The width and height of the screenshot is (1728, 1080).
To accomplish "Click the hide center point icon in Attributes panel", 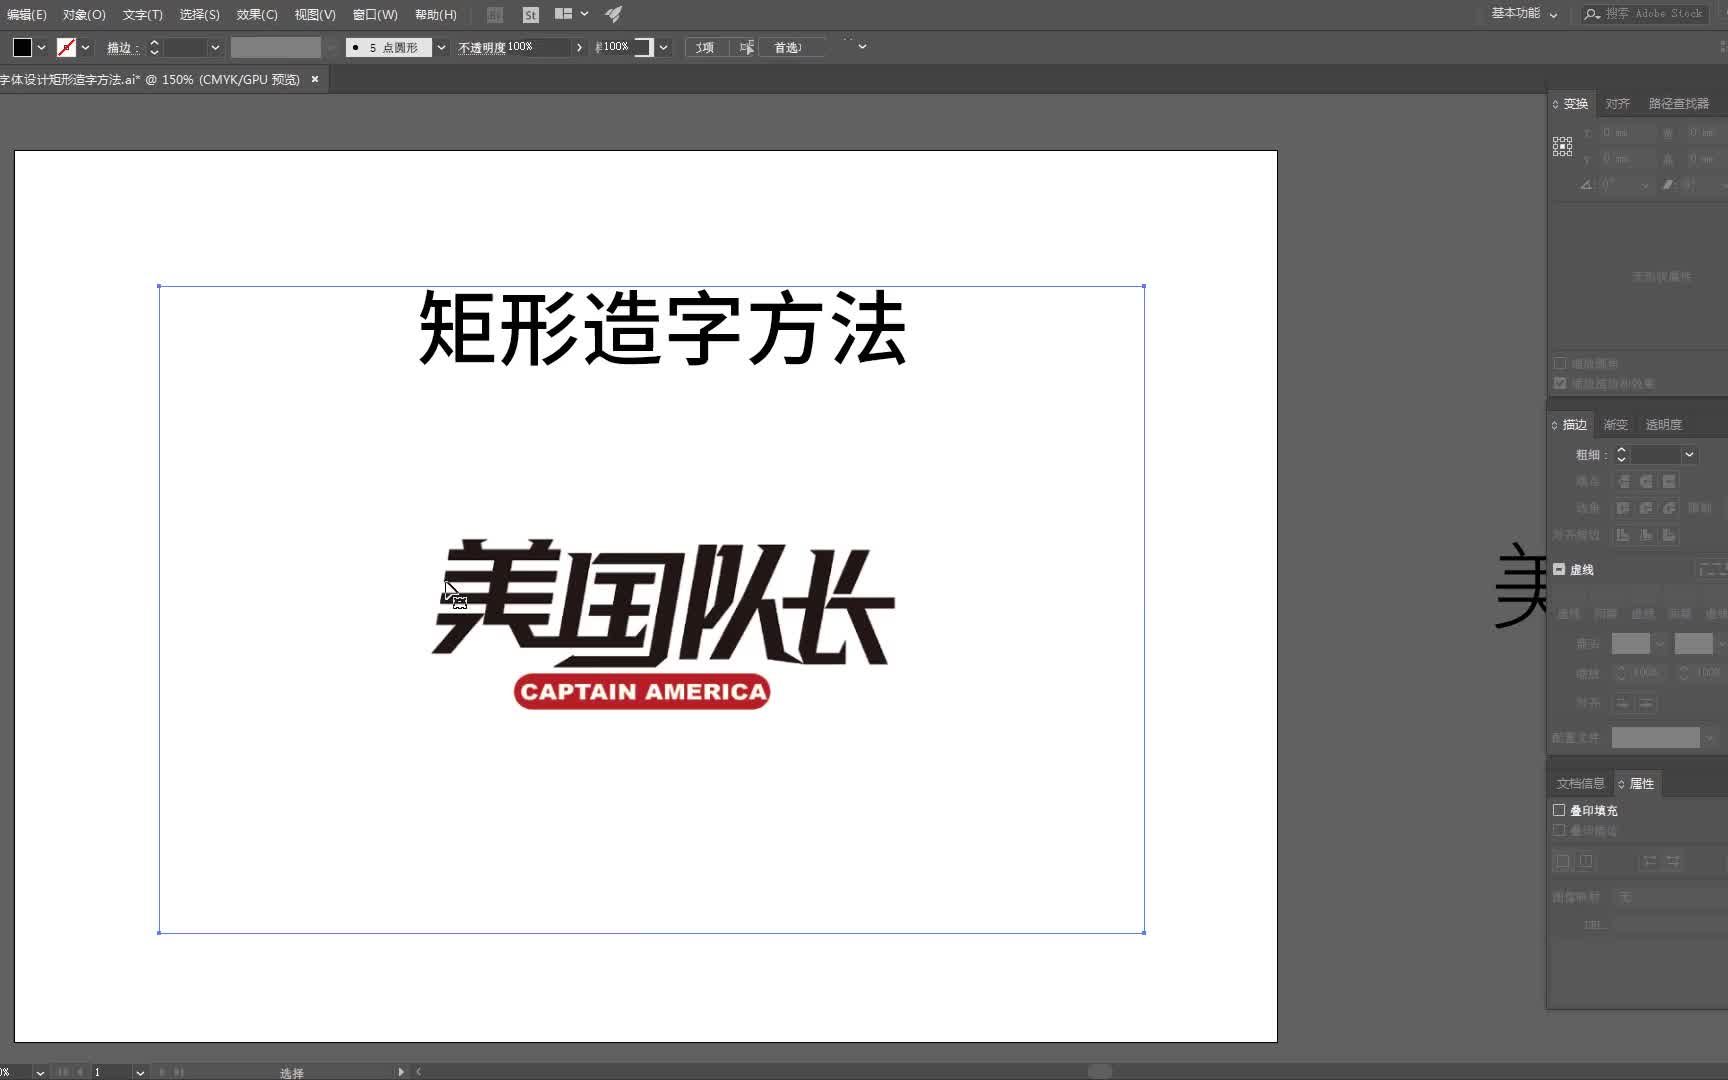I will point(1563,861).
